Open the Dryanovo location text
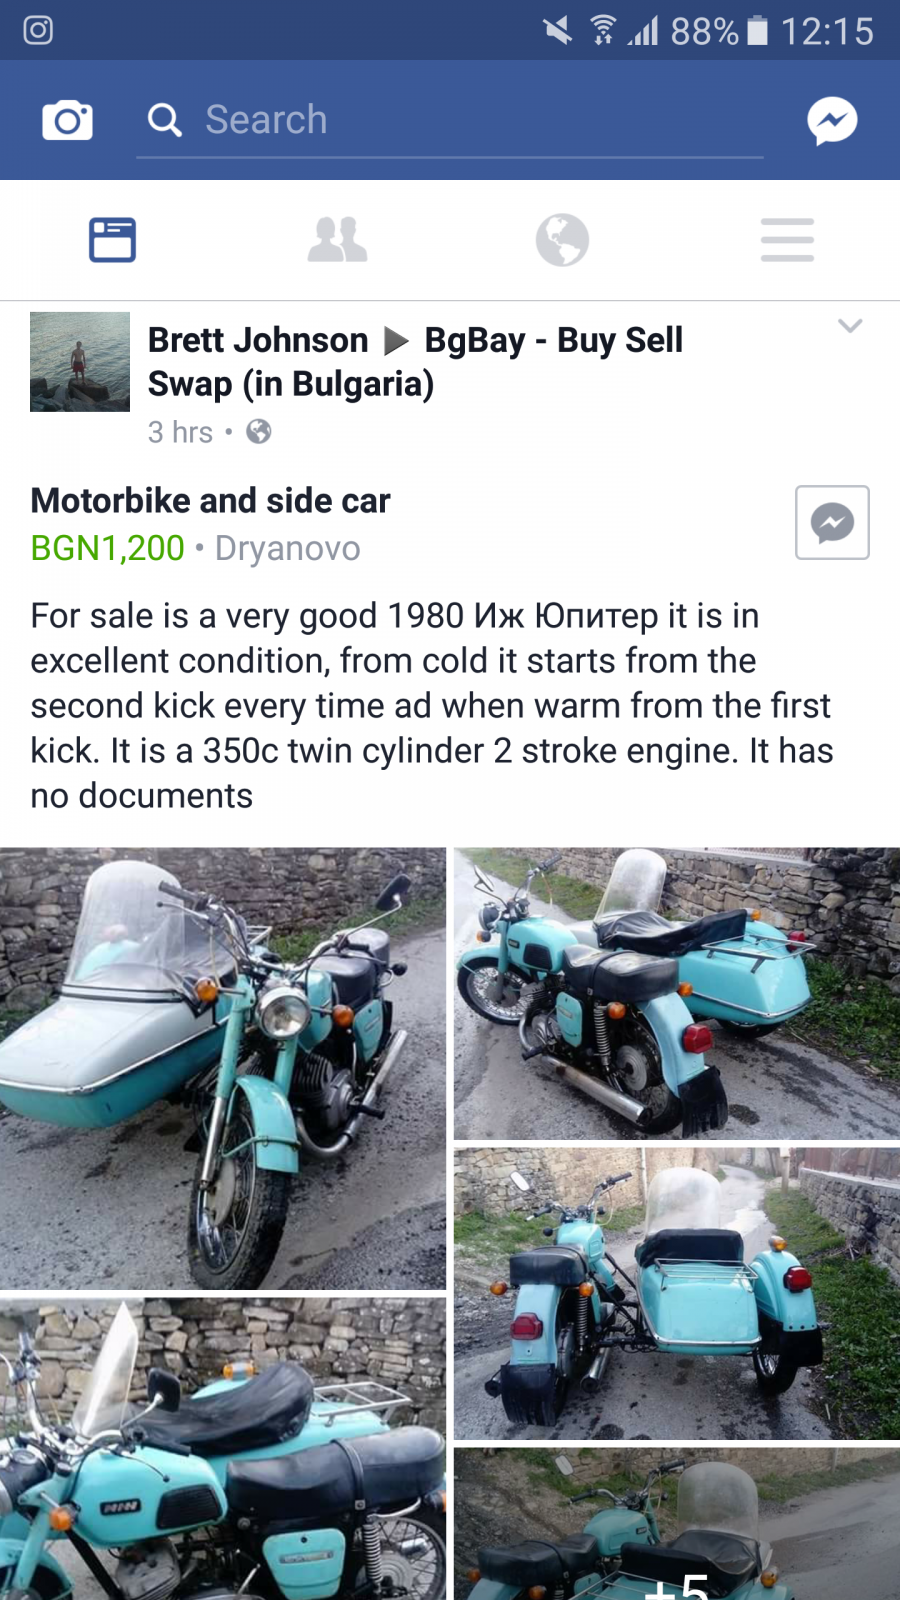Screen dimensions: 900x1600 pyautogui.click(x=288, y=548)
